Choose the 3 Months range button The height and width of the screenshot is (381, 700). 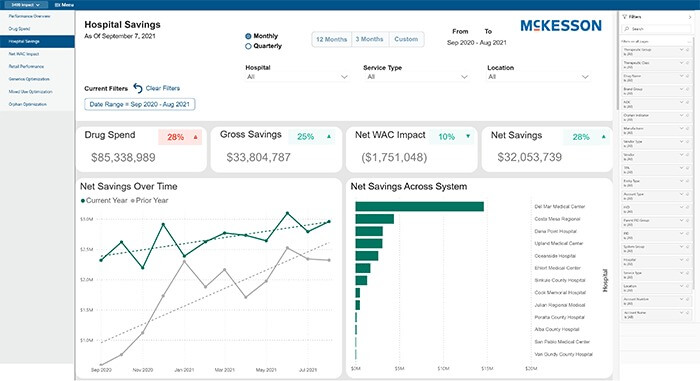click(x=370, y=39)
